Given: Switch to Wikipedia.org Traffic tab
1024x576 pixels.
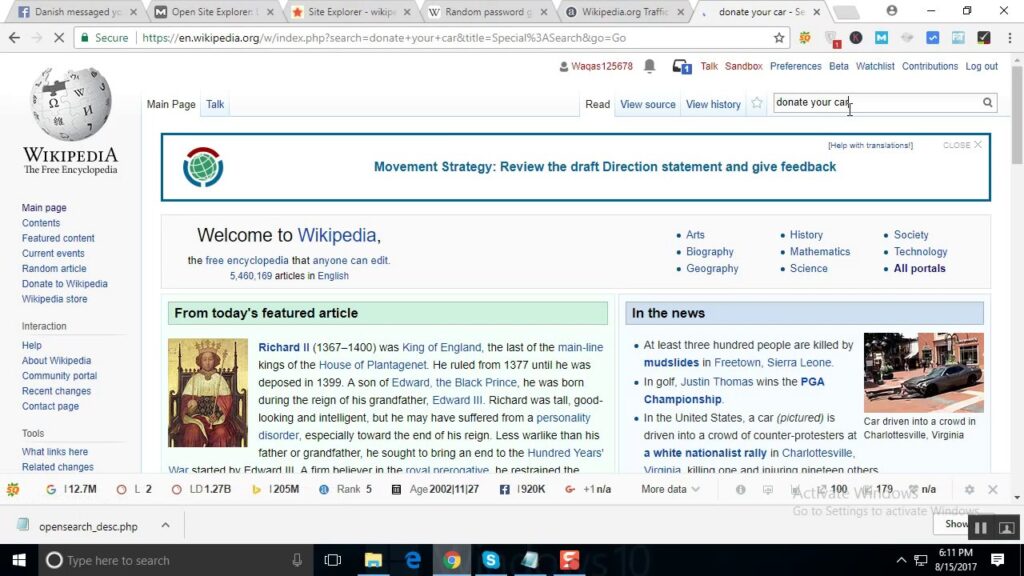Looking at the screenshot, I should (623, 12).
